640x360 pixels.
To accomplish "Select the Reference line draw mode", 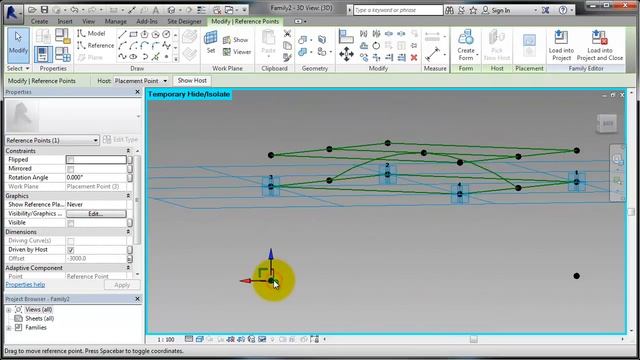I will click(96, 45).
